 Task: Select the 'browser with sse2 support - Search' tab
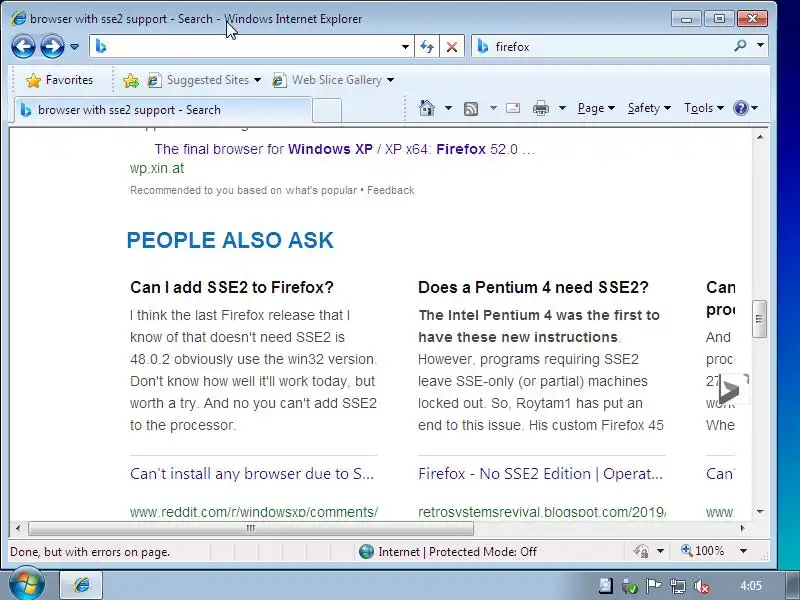tap(163, 110)
